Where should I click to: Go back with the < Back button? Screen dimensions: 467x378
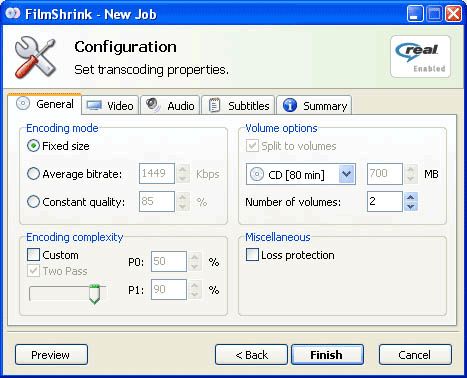point(251,355)
